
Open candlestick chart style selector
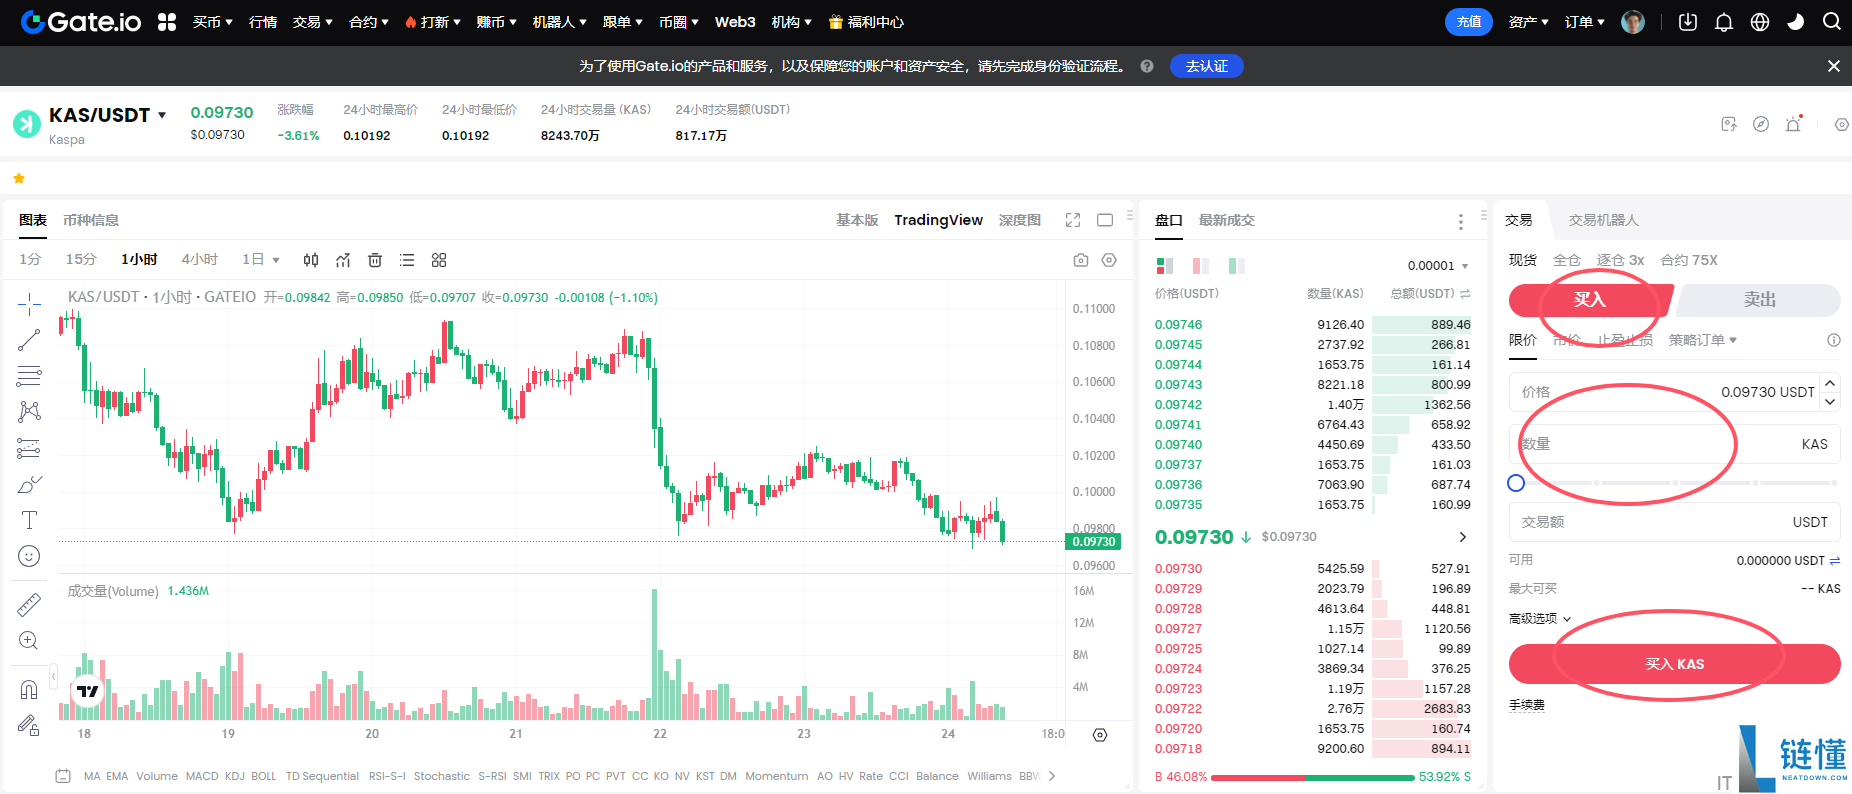coord(311,260)
